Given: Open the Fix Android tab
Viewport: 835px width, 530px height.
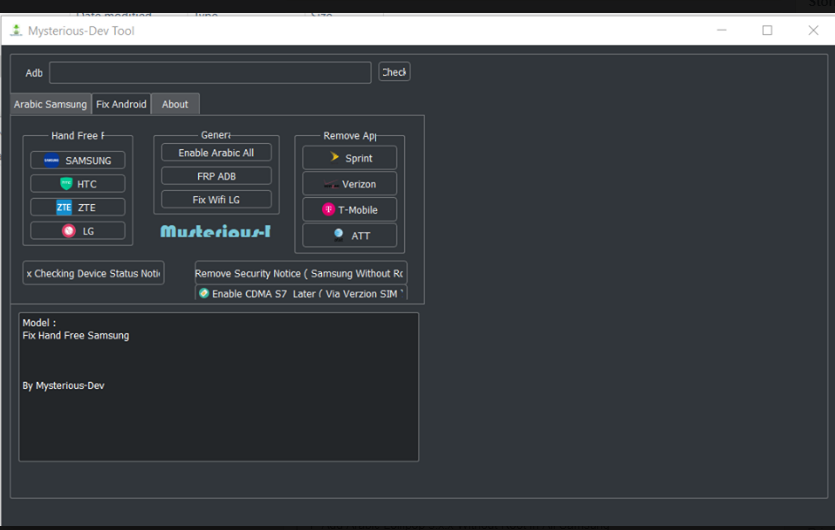Looking at the screenshot, I should pos(121,104).
